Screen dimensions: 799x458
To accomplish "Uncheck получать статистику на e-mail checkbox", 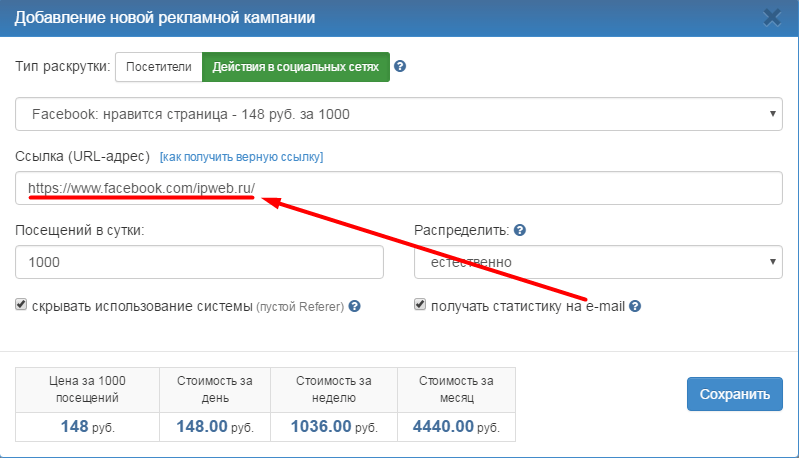I will (x=420, y=306).
